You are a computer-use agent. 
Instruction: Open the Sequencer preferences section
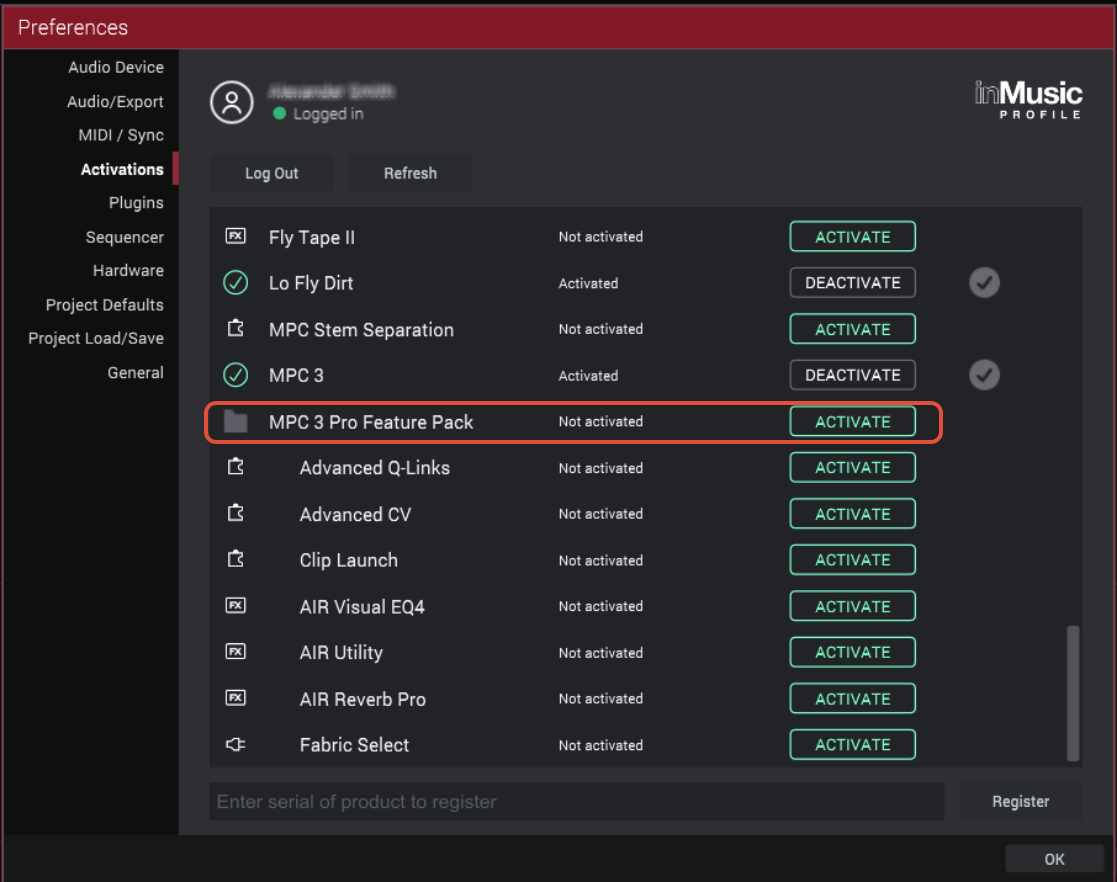125,237
